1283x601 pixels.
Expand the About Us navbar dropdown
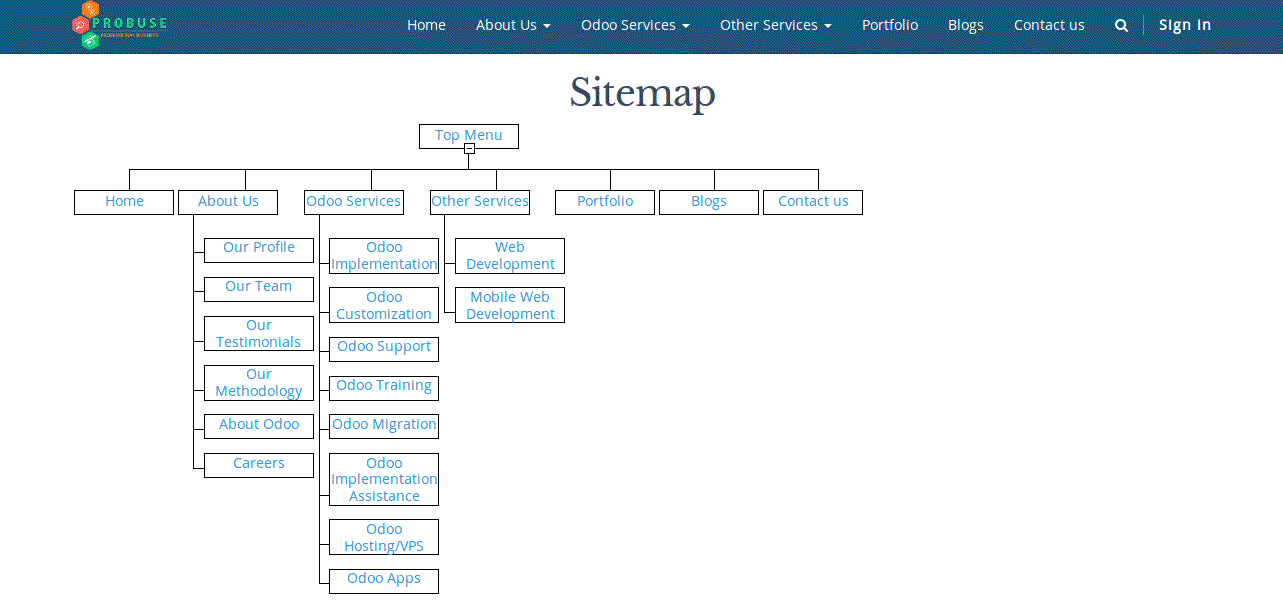click(513, 26)
